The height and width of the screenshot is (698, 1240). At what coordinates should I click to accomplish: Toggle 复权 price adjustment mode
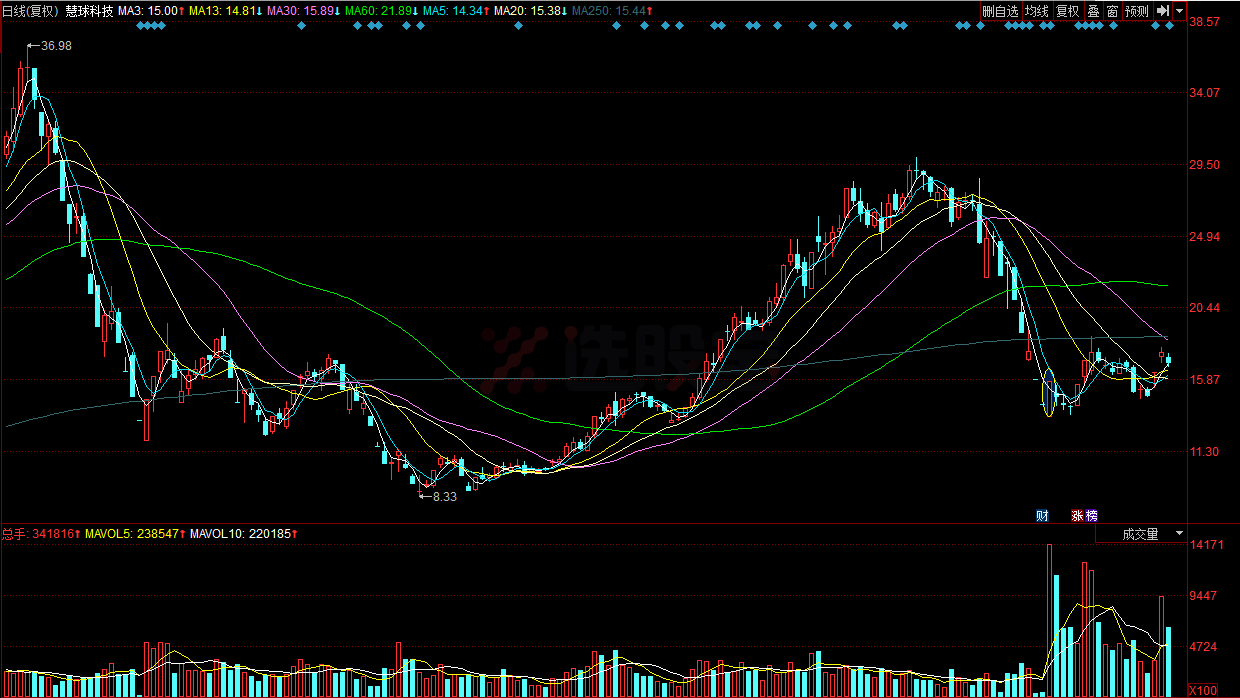point(1068,11)
